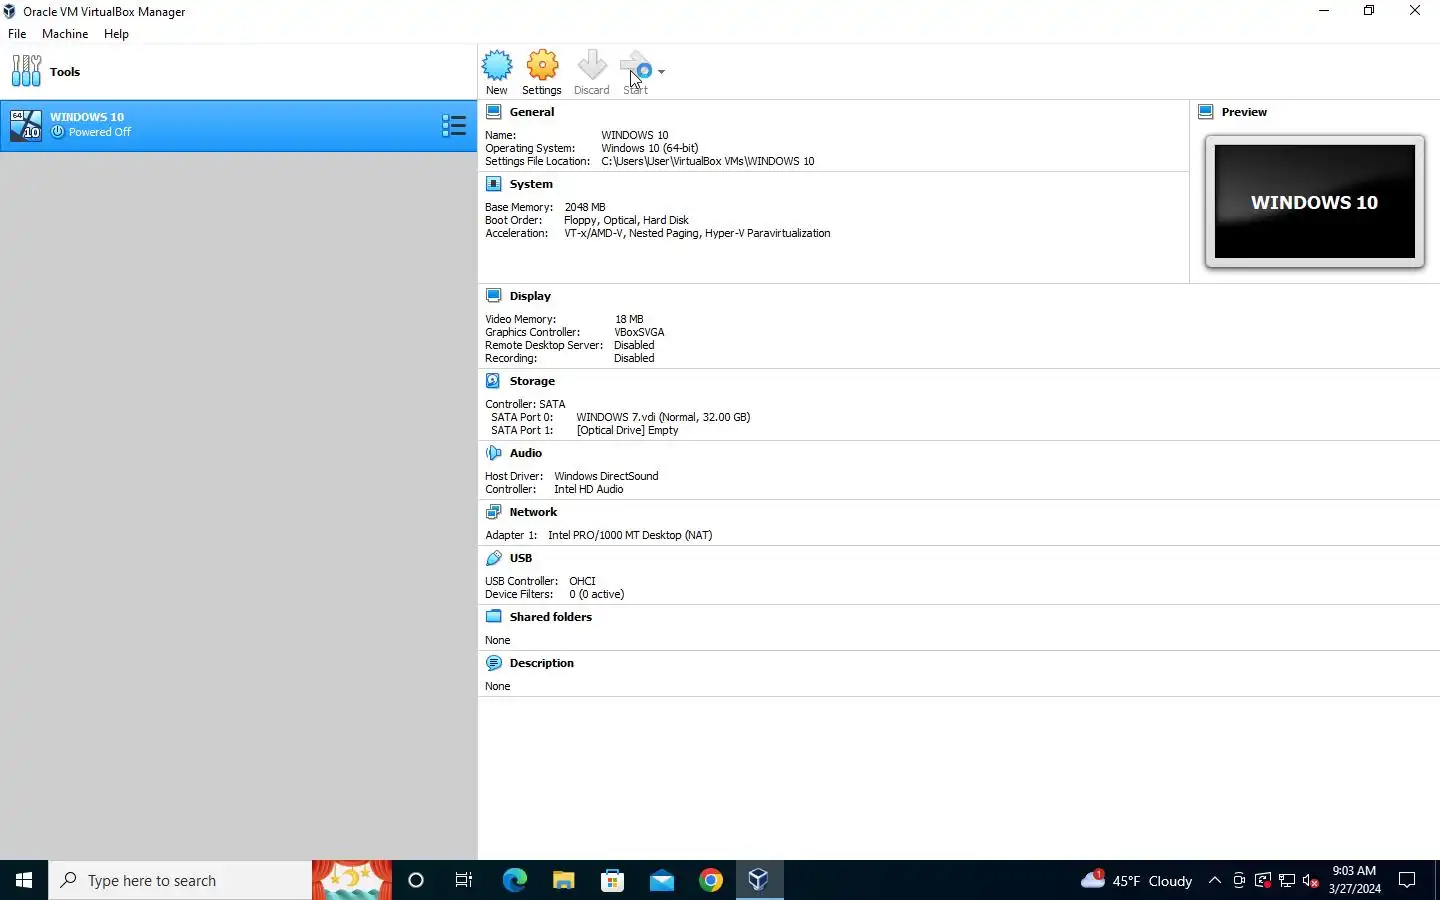Click the Start arrow toolbar icon
Screen dimensions: 1440x900
tap(636, 67)
